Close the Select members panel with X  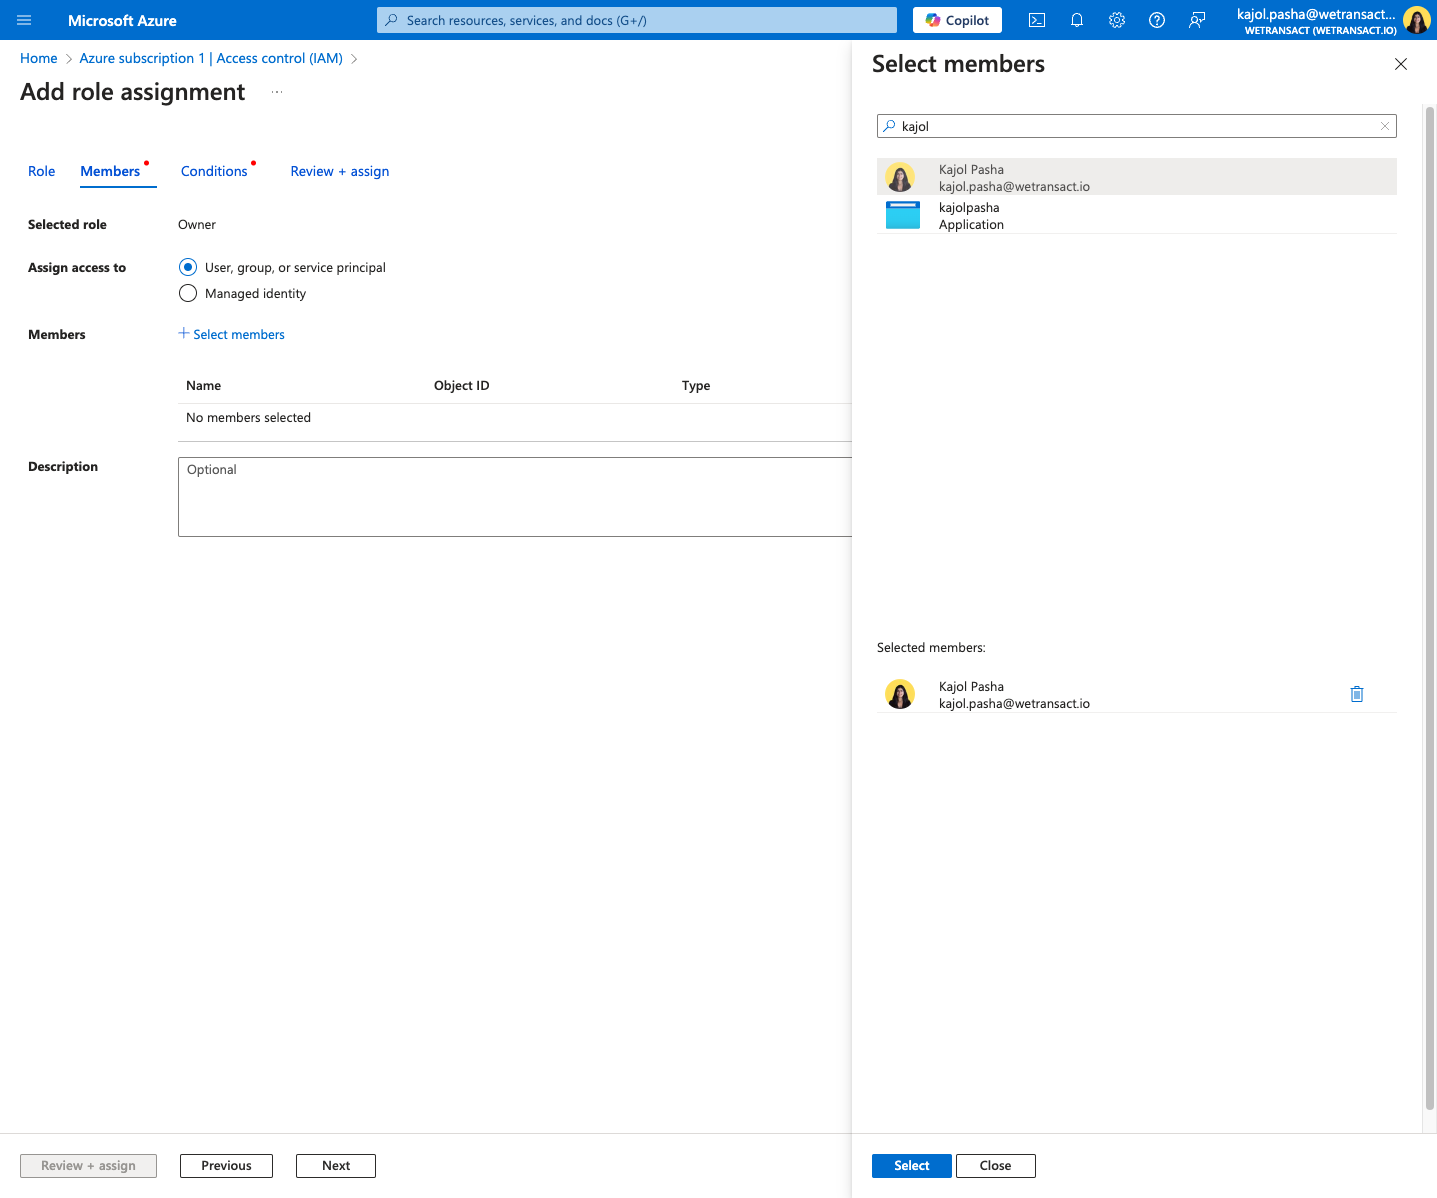click(x=1401, y=64)
